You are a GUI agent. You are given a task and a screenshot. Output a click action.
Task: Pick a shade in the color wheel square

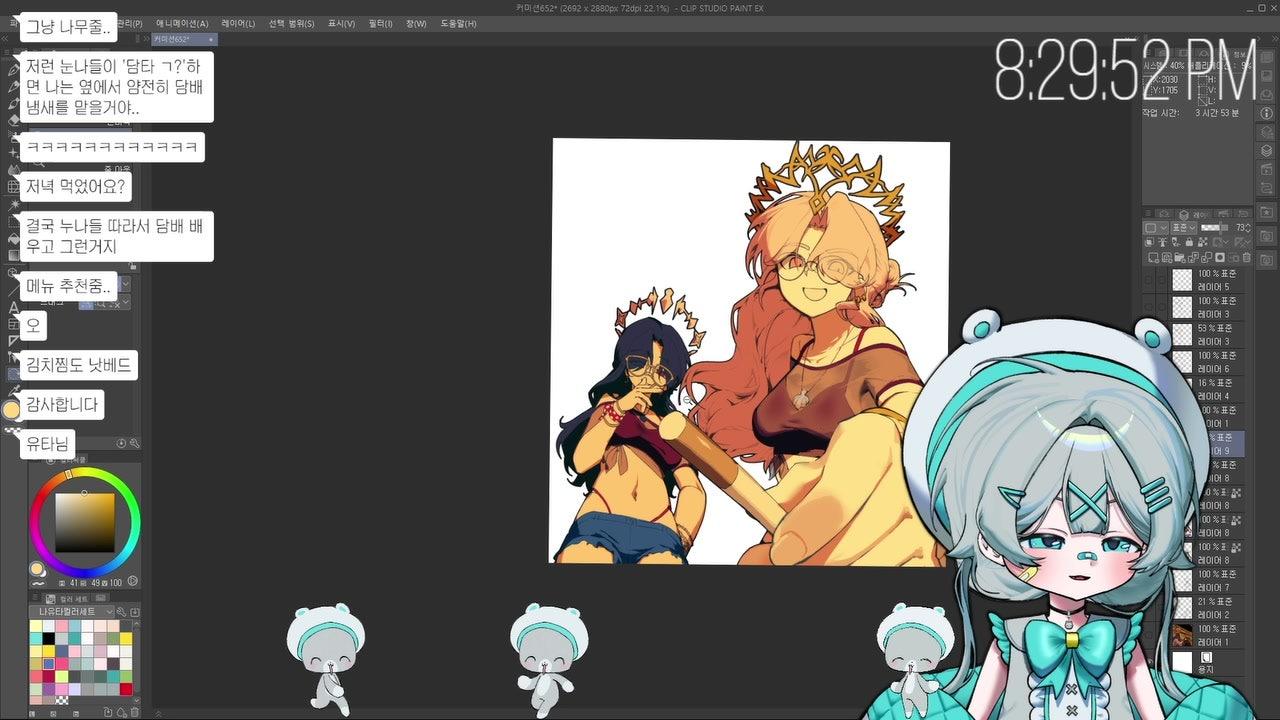[x=85, y=522]
